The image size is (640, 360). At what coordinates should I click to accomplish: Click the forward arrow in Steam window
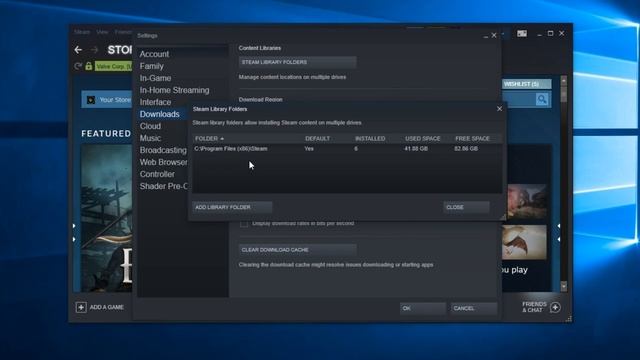[x=94, y=50]
